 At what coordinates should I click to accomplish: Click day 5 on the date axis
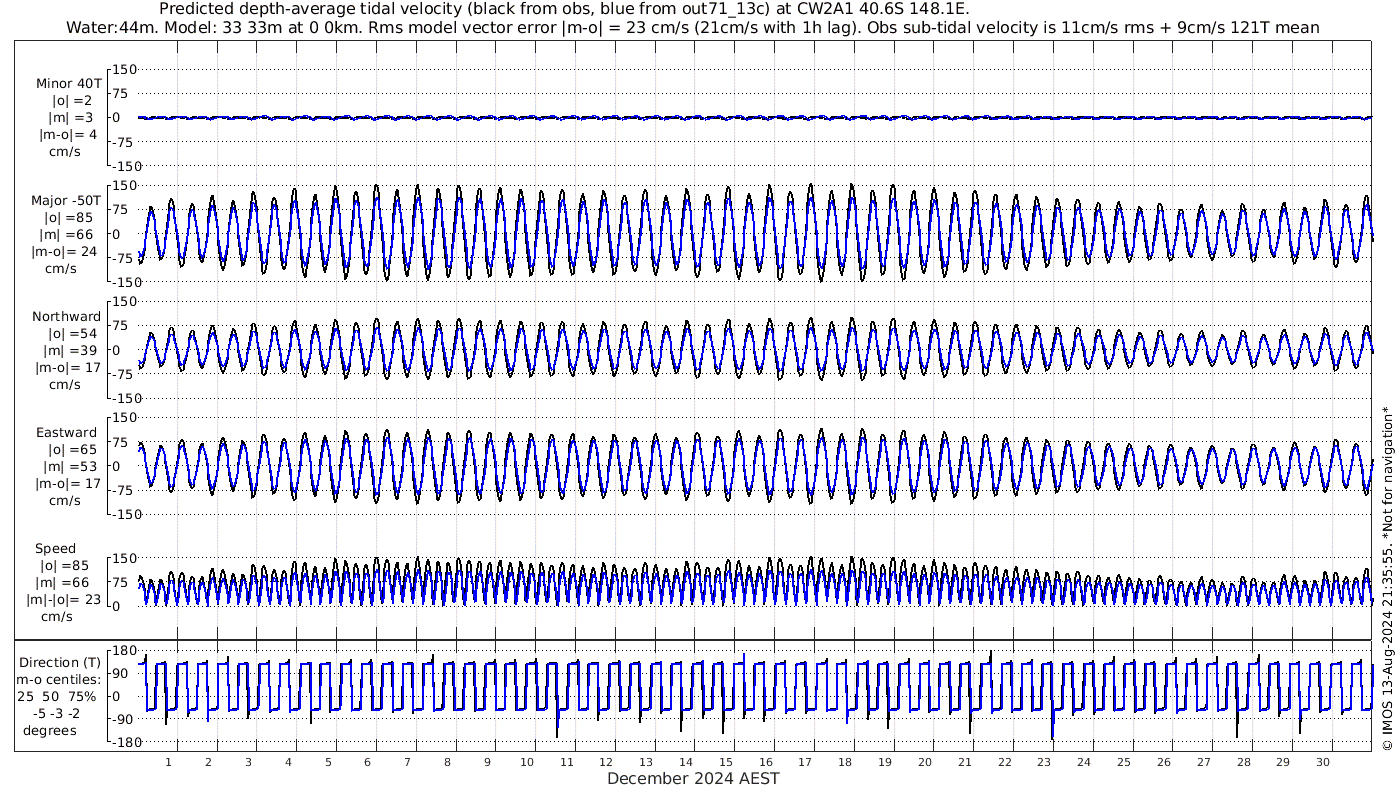(x=328, y=762)
